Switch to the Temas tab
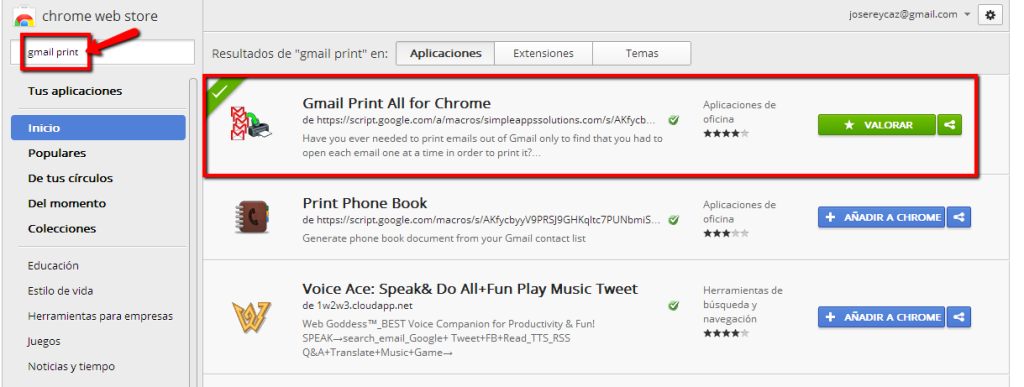The image size is (1024, 387). click(x=642, y=54)
